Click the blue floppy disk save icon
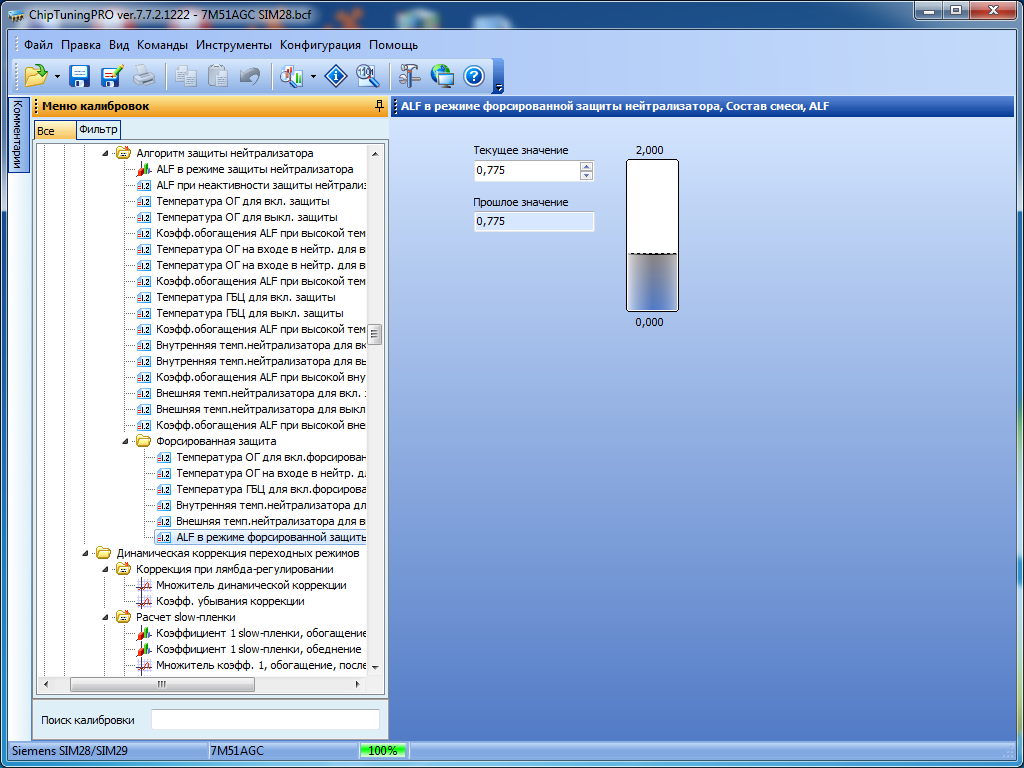This screenshot has height=768, width=1024. [80, 75]
